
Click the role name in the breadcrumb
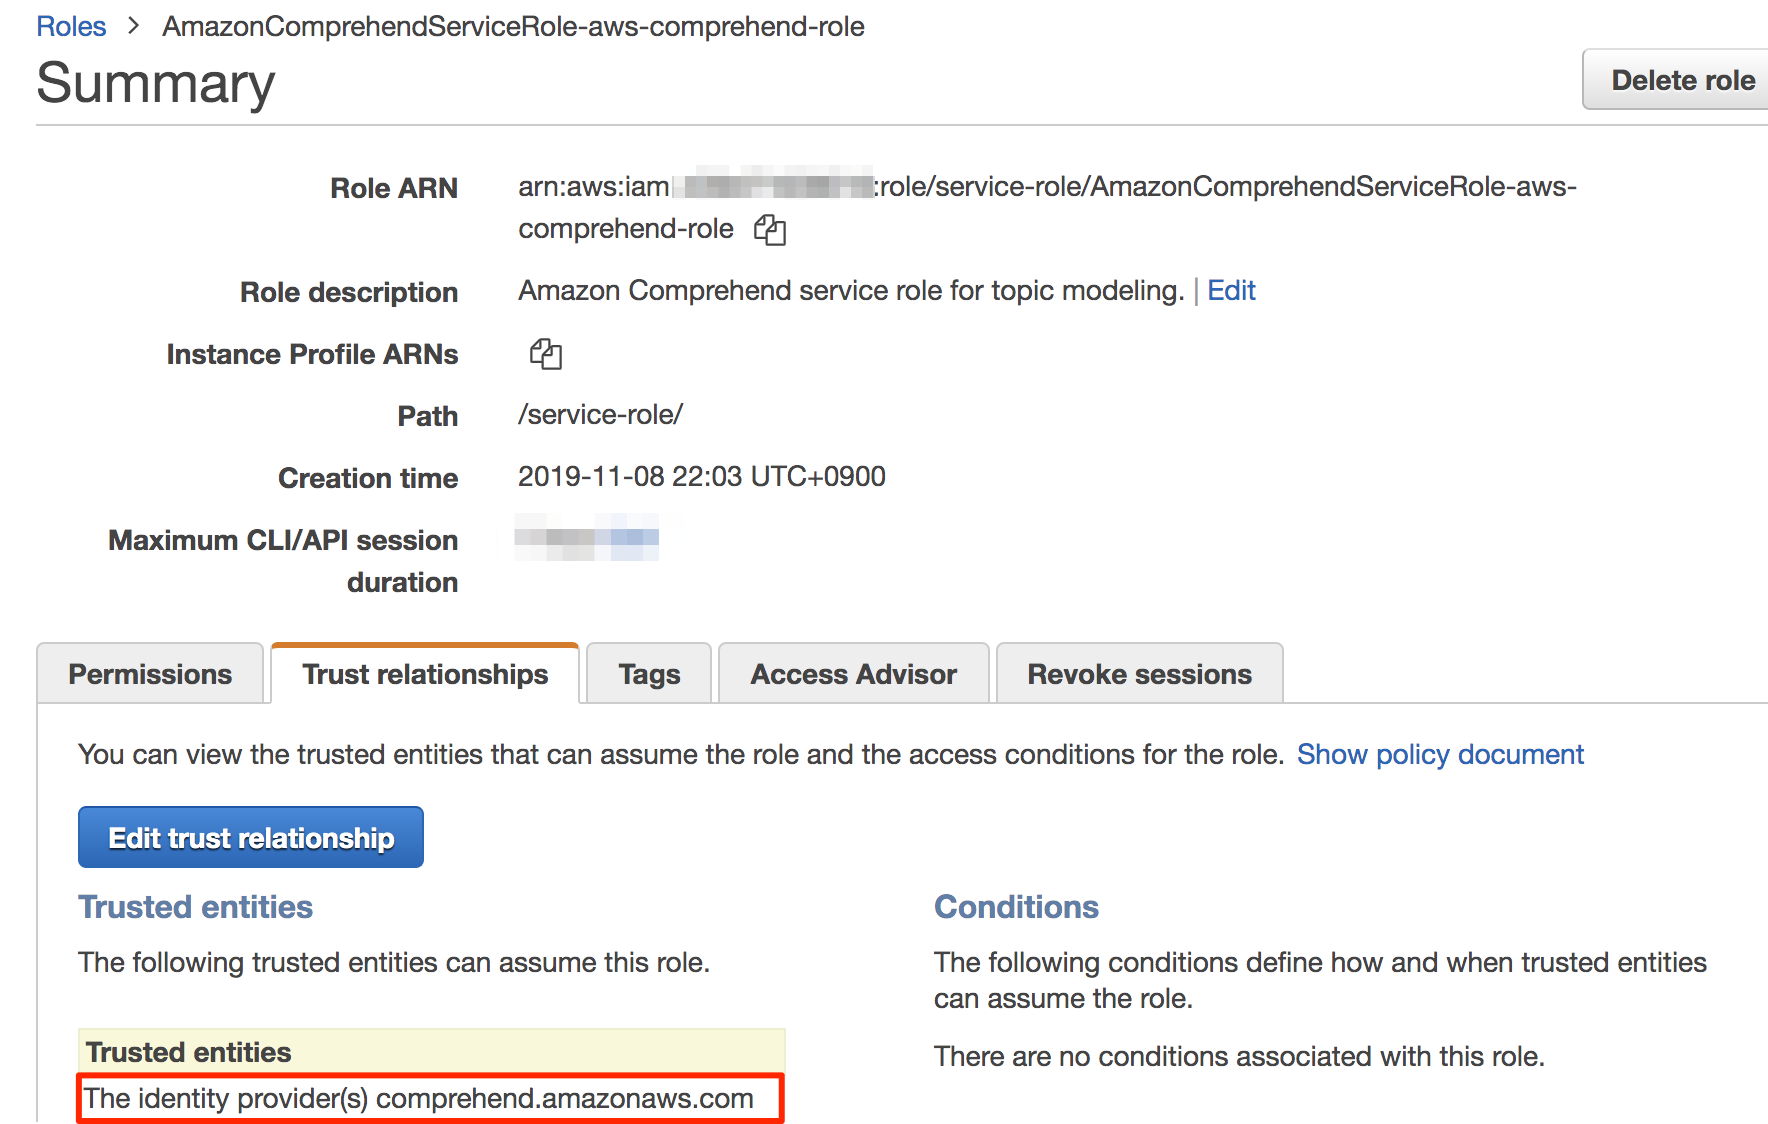[513, 26]
